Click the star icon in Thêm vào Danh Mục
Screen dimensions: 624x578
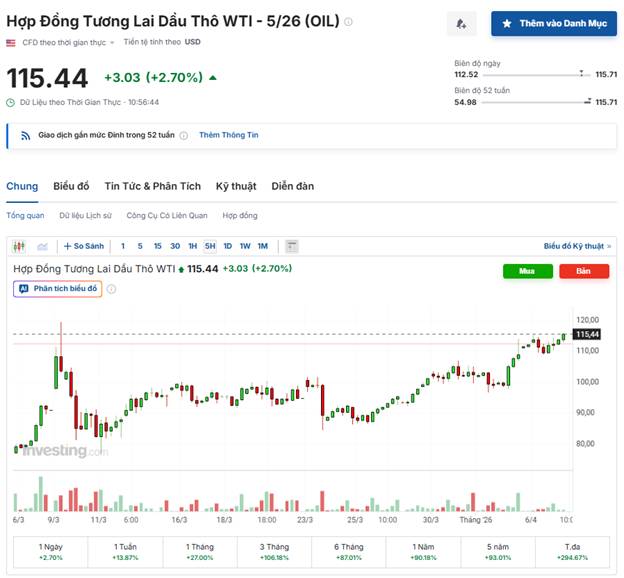click(507, 23)
